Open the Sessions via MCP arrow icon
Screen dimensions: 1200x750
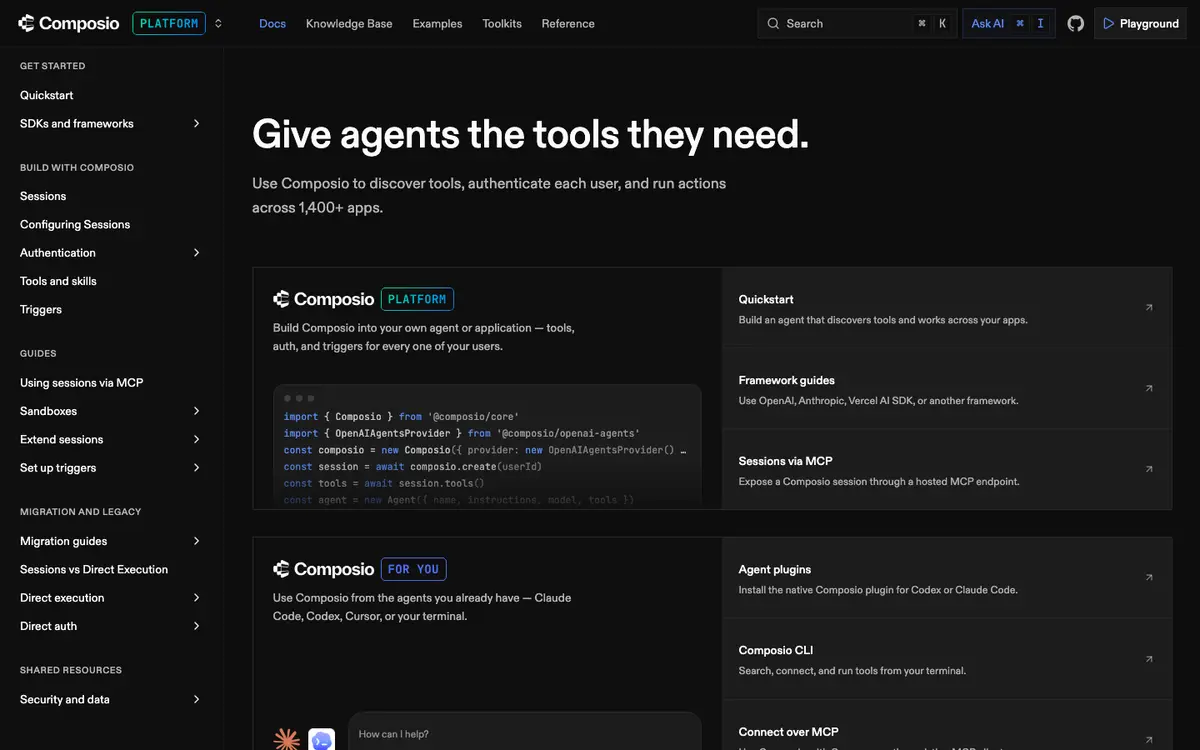coord(1149,469)
